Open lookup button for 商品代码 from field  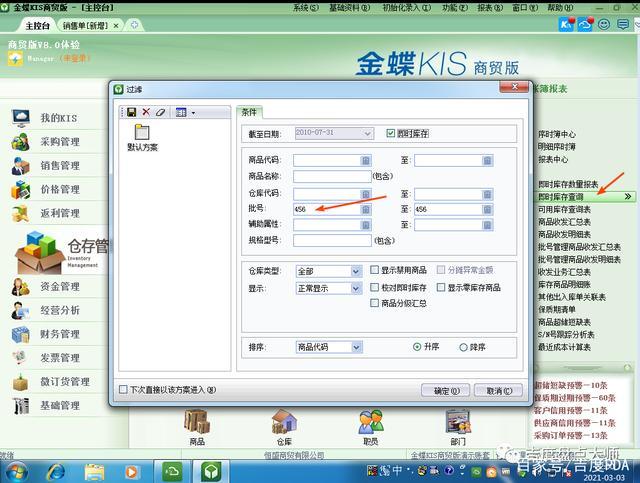click(366, 160)
